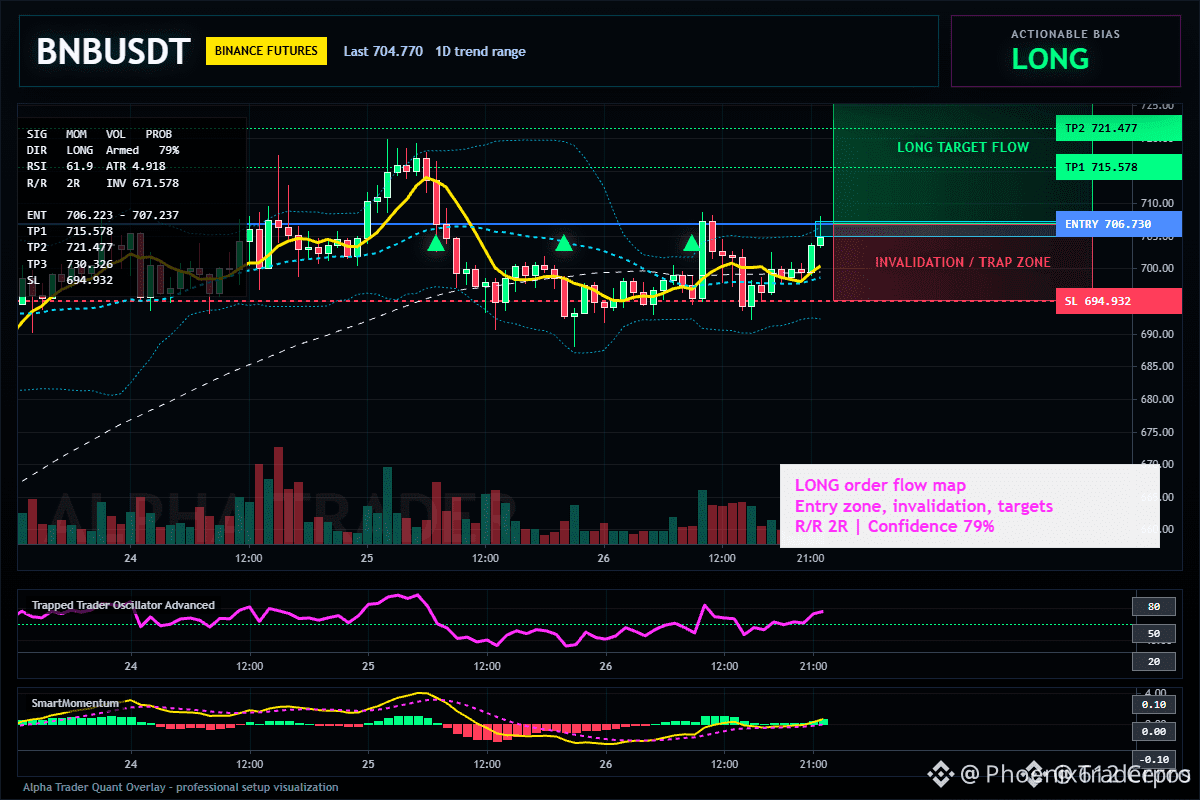Select the TP1 715.578 price tag on right axis
Viewport: 1200px width, 800px height.
pyautogui.click(x=1117, y=167)
